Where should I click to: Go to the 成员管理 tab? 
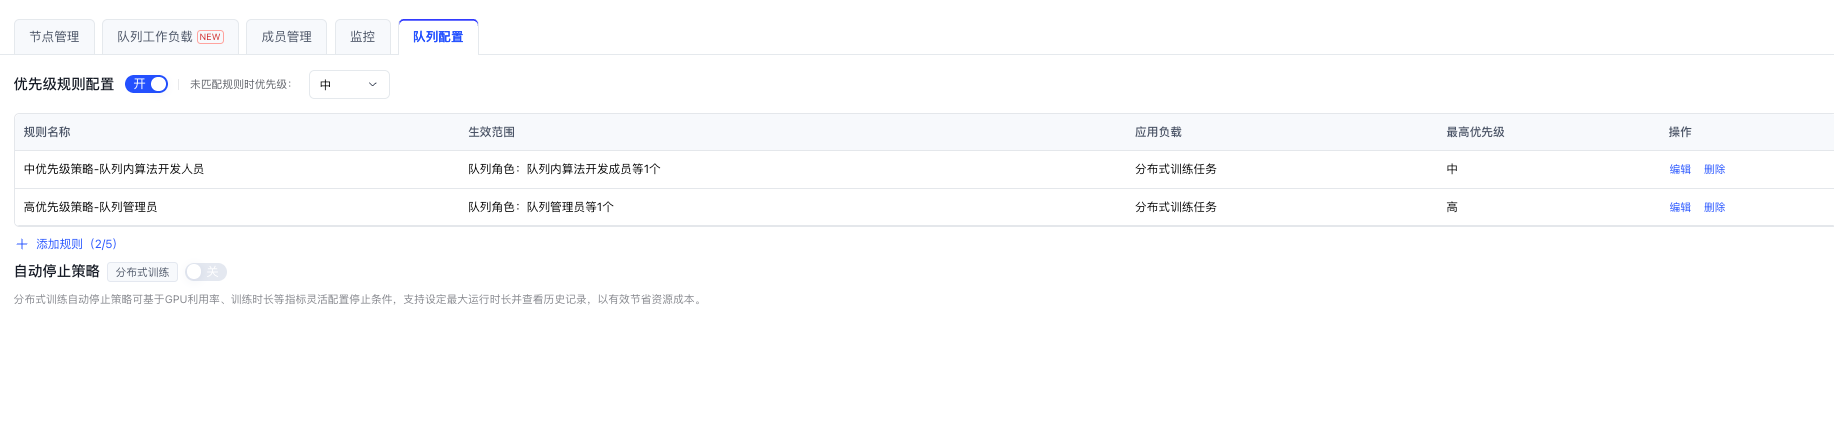pyautogui.click(x=286, y=37)
